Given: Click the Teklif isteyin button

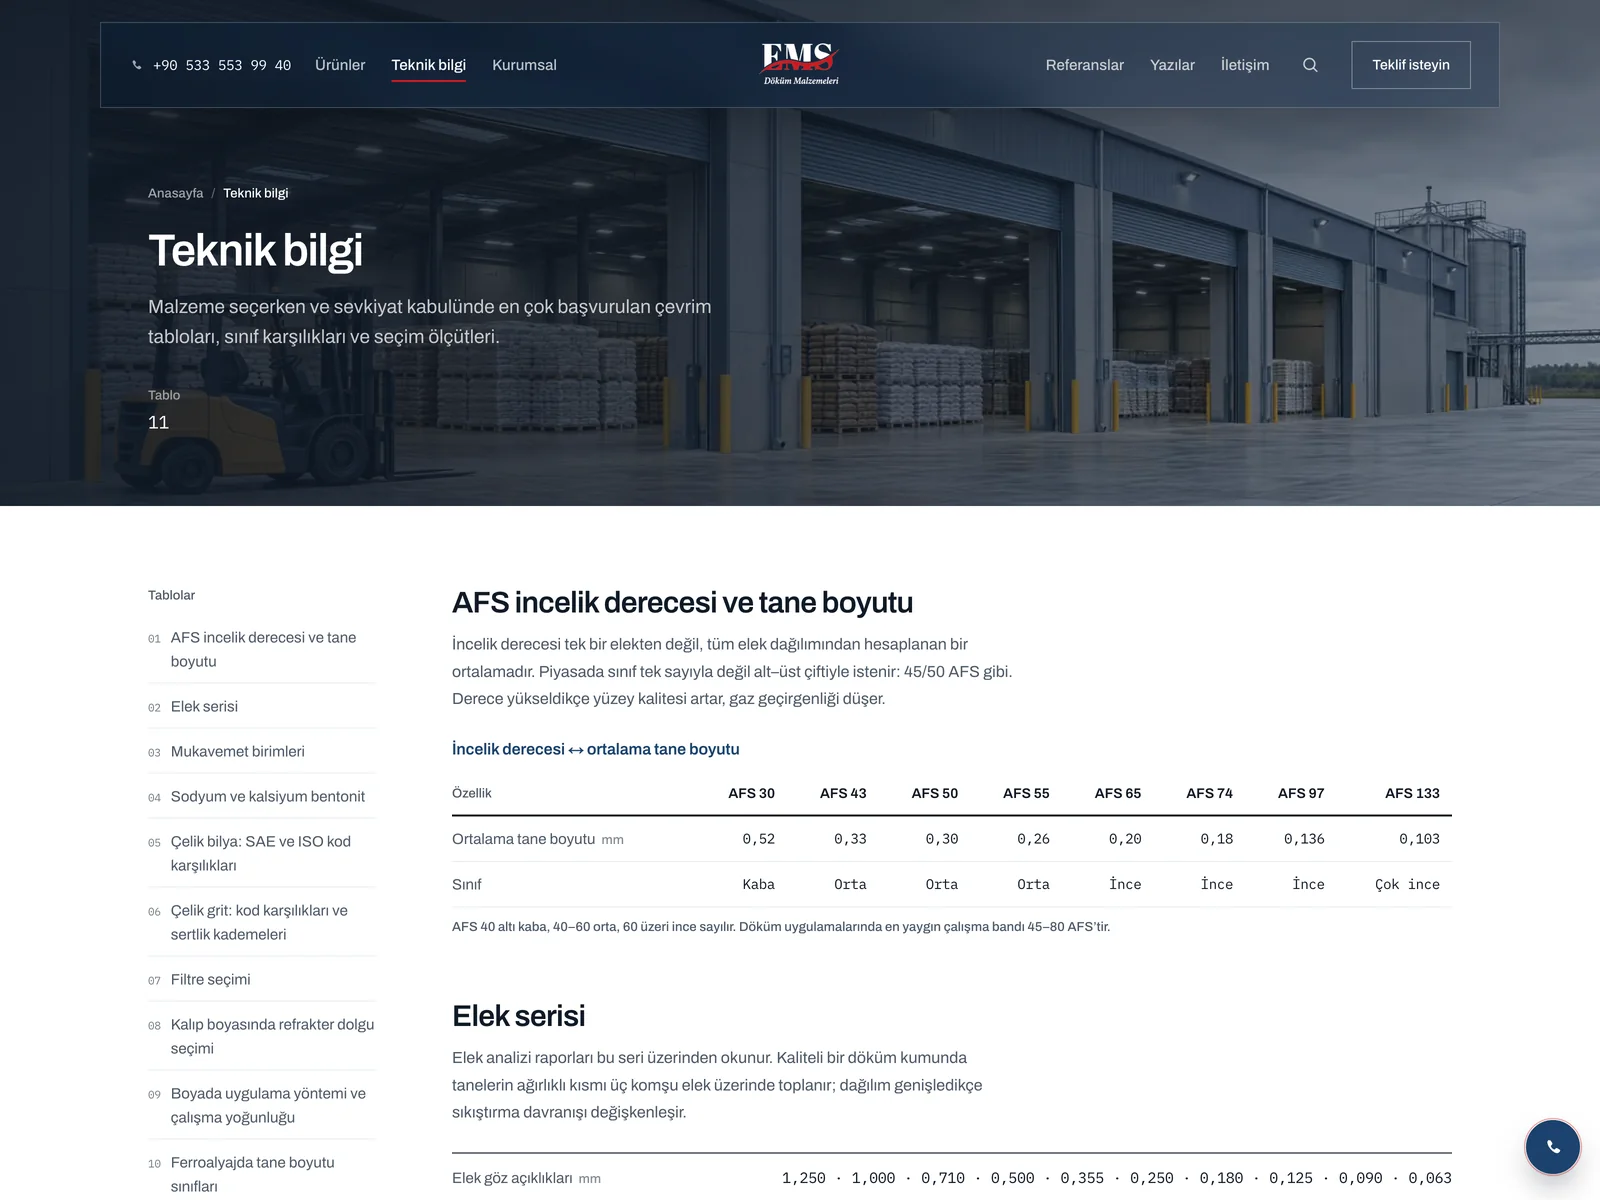Looking at the screenshot, I should [x=1411, y=65].
